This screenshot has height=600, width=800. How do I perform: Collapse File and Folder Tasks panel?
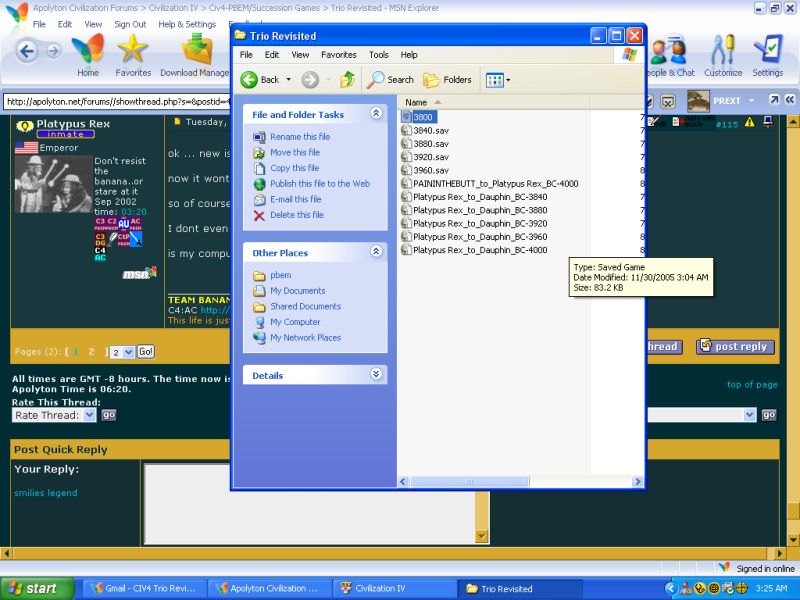coord(376,114)
